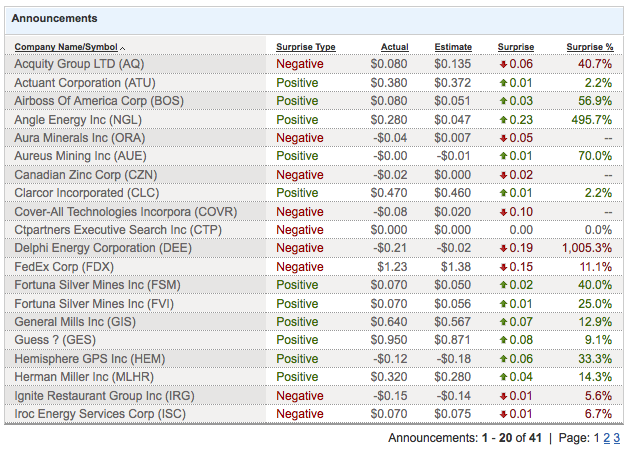This screenshot has height=453, width=626.
Task: Click the up arrow in Fortuna Silver (FSM) row
Action: click(503, 285)
